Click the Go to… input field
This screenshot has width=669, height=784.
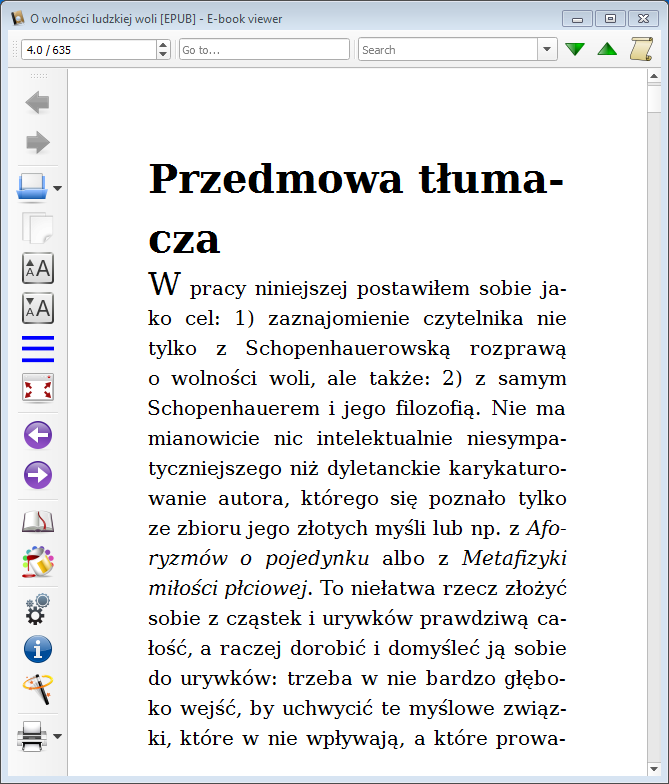pos(264,50)
